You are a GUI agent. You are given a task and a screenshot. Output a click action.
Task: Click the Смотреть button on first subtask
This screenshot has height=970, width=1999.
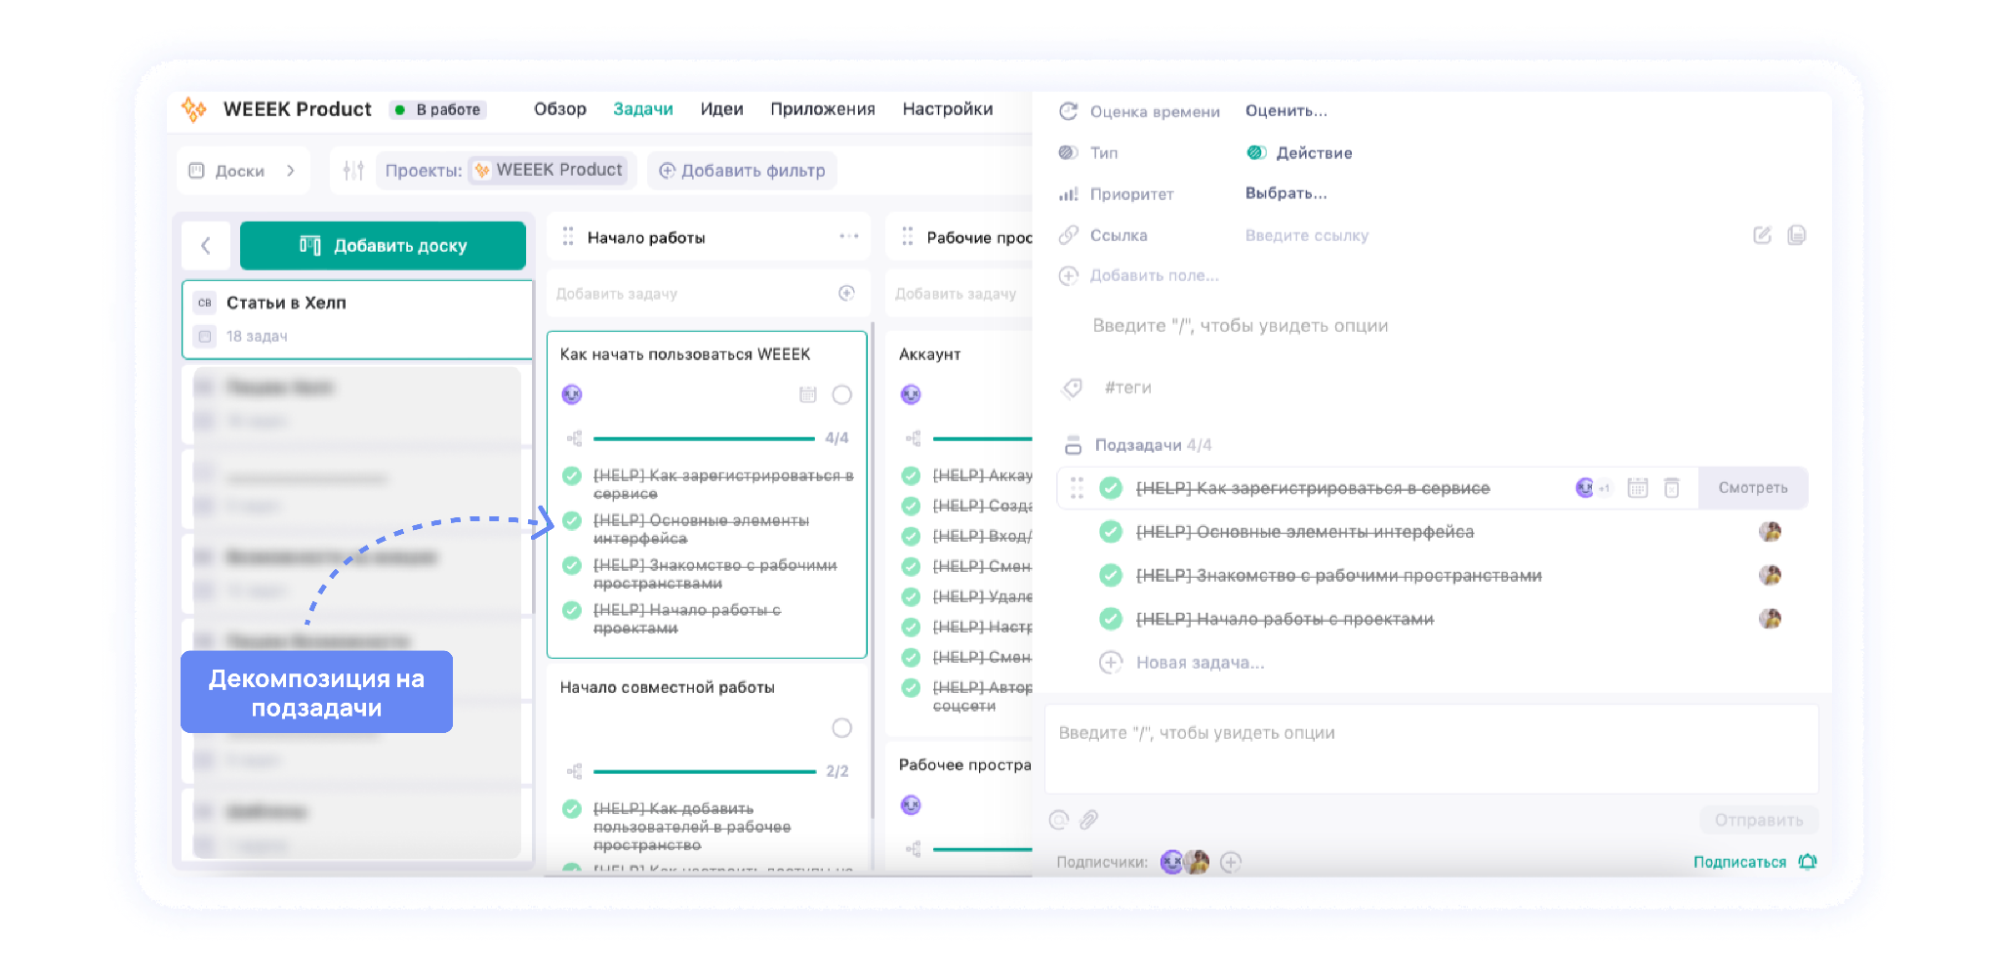1752,488
